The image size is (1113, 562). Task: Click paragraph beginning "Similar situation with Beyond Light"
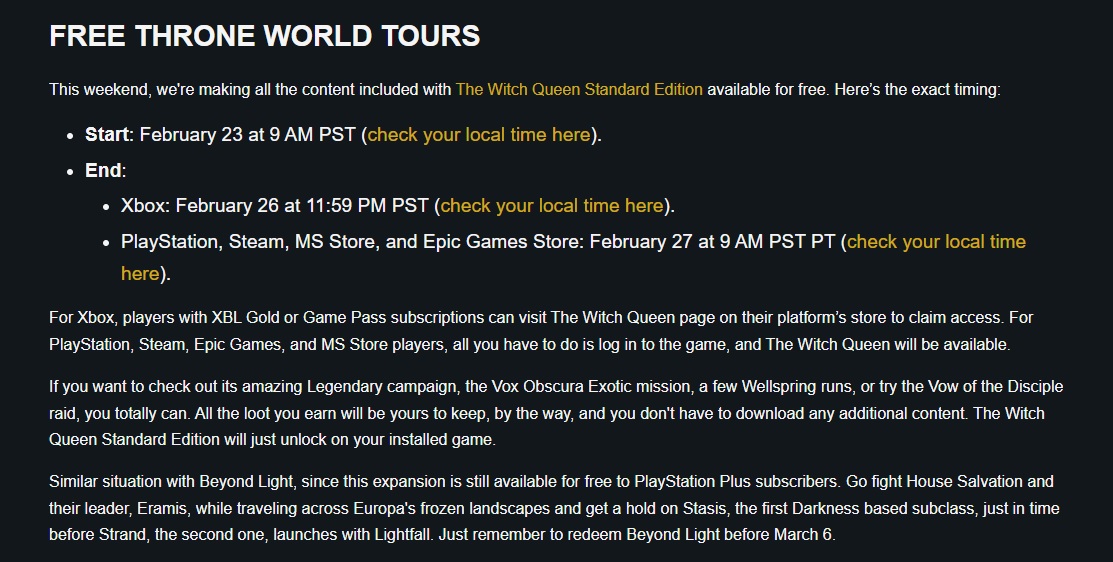point(554,508)
